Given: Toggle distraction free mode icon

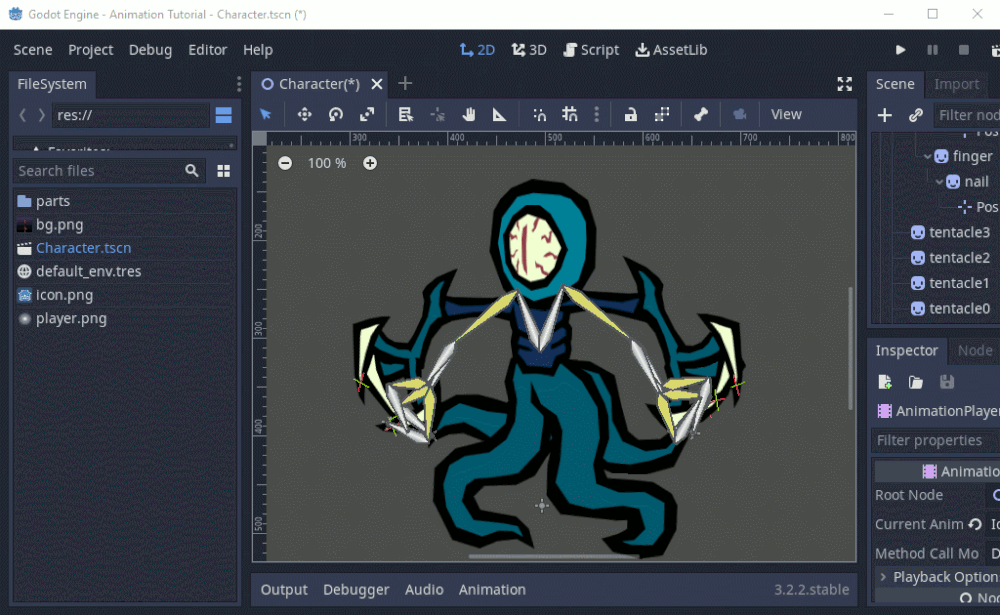Looking at the screenshot, I should point(844,84).
